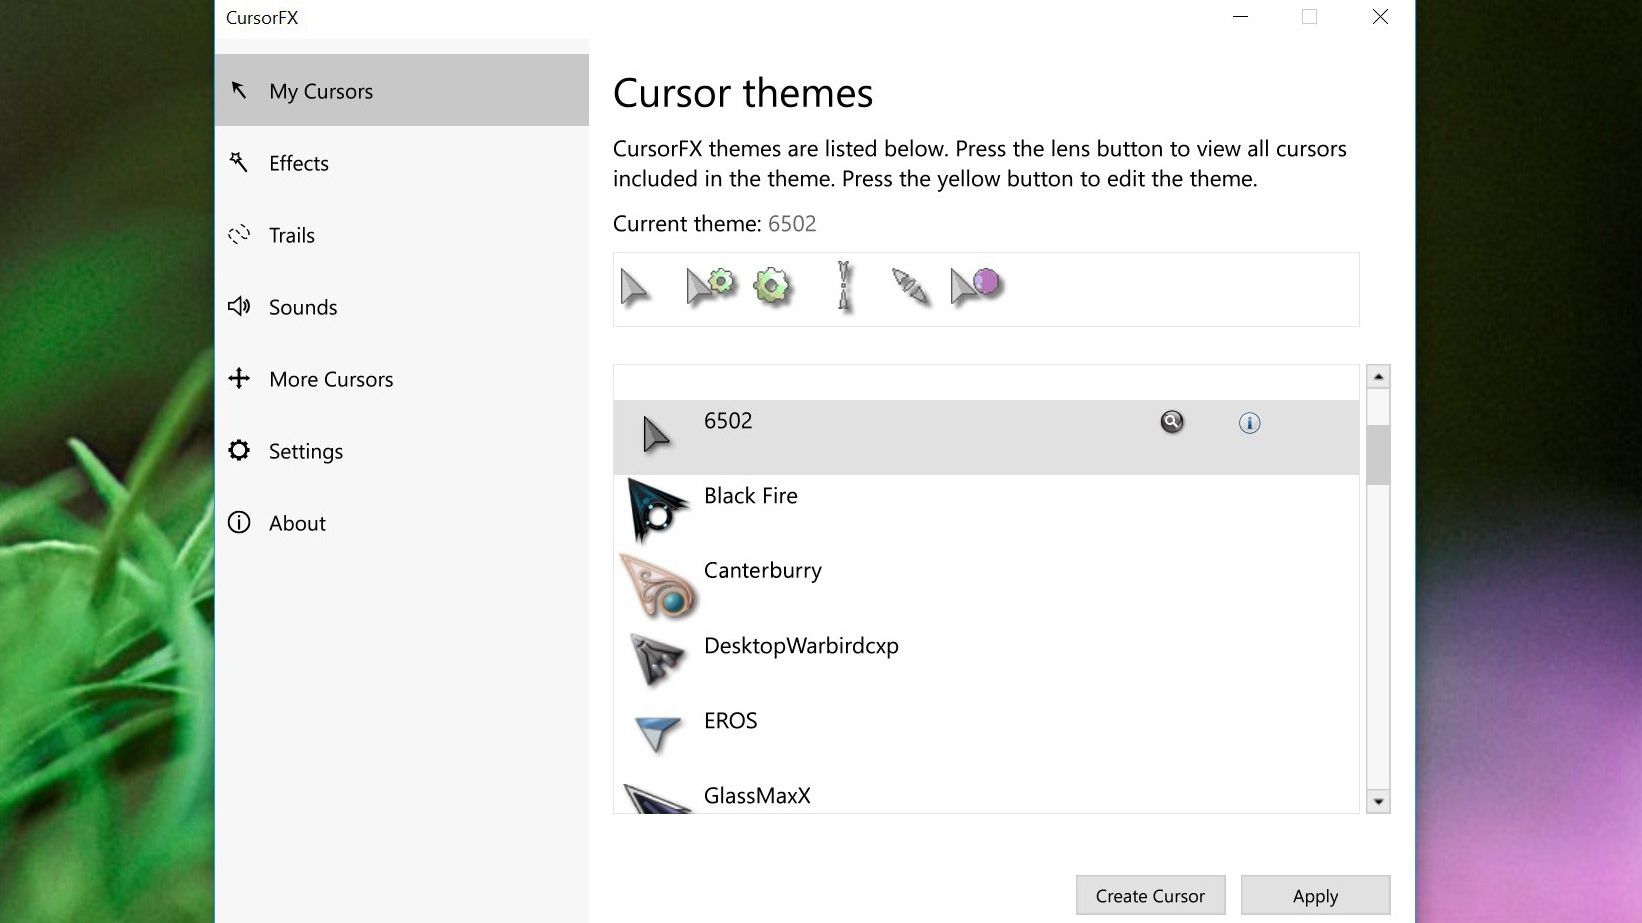The image size is (1642, 923).
Task: Click the theme list scrollbar thumb
Action: 1378,455
